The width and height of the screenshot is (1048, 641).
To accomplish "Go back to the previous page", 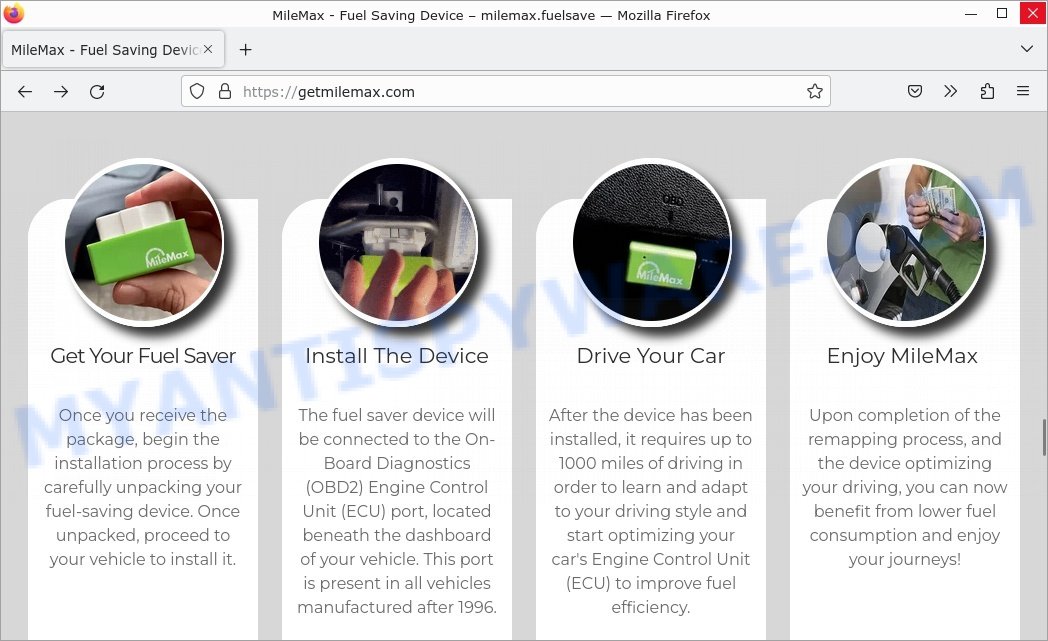I will point(25,92).
